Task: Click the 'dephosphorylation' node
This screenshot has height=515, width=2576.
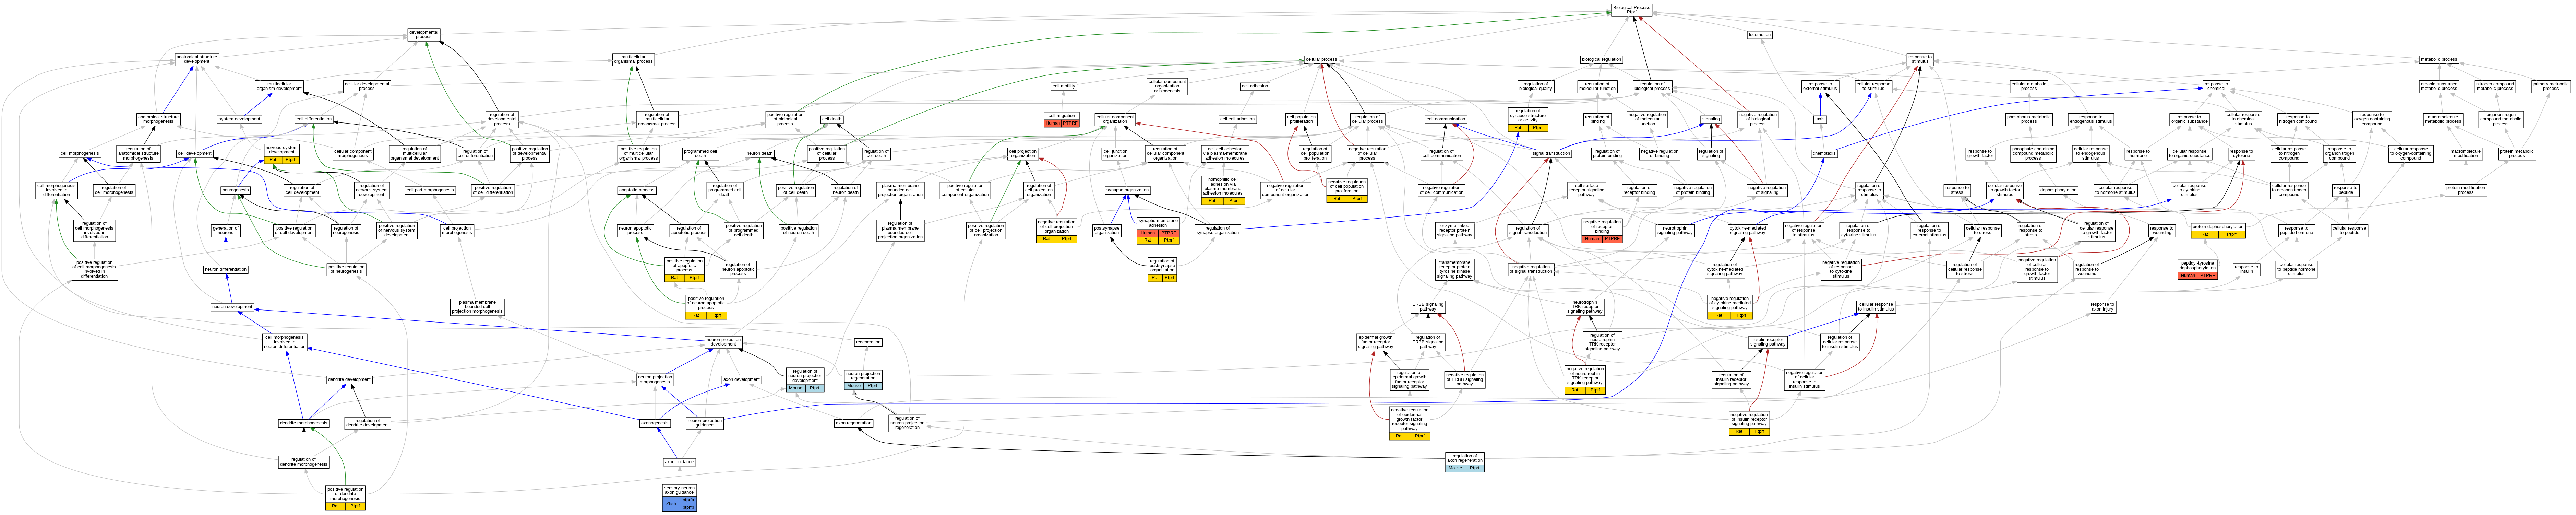Action: coord(2058,190)
